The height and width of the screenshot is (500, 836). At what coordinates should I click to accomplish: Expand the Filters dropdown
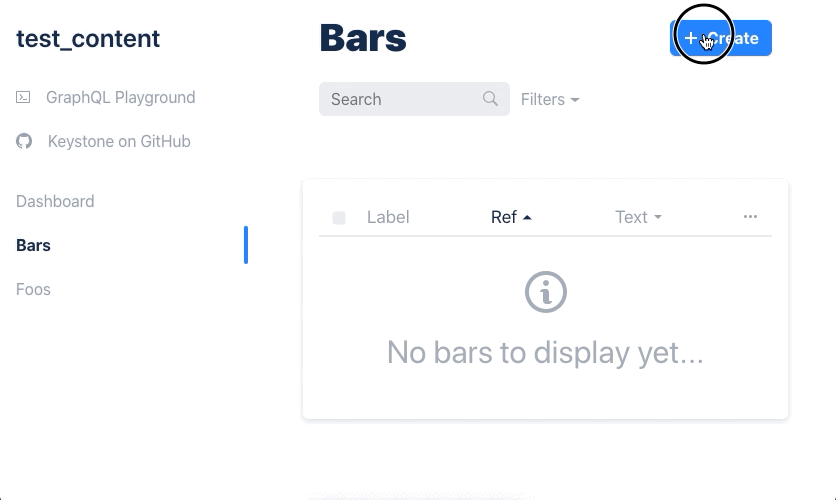tap(550, 99)
